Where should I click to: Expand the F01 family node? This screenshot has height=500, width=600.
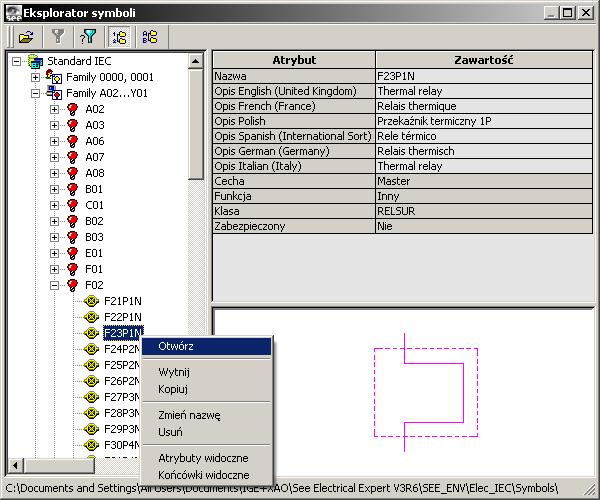54,269
